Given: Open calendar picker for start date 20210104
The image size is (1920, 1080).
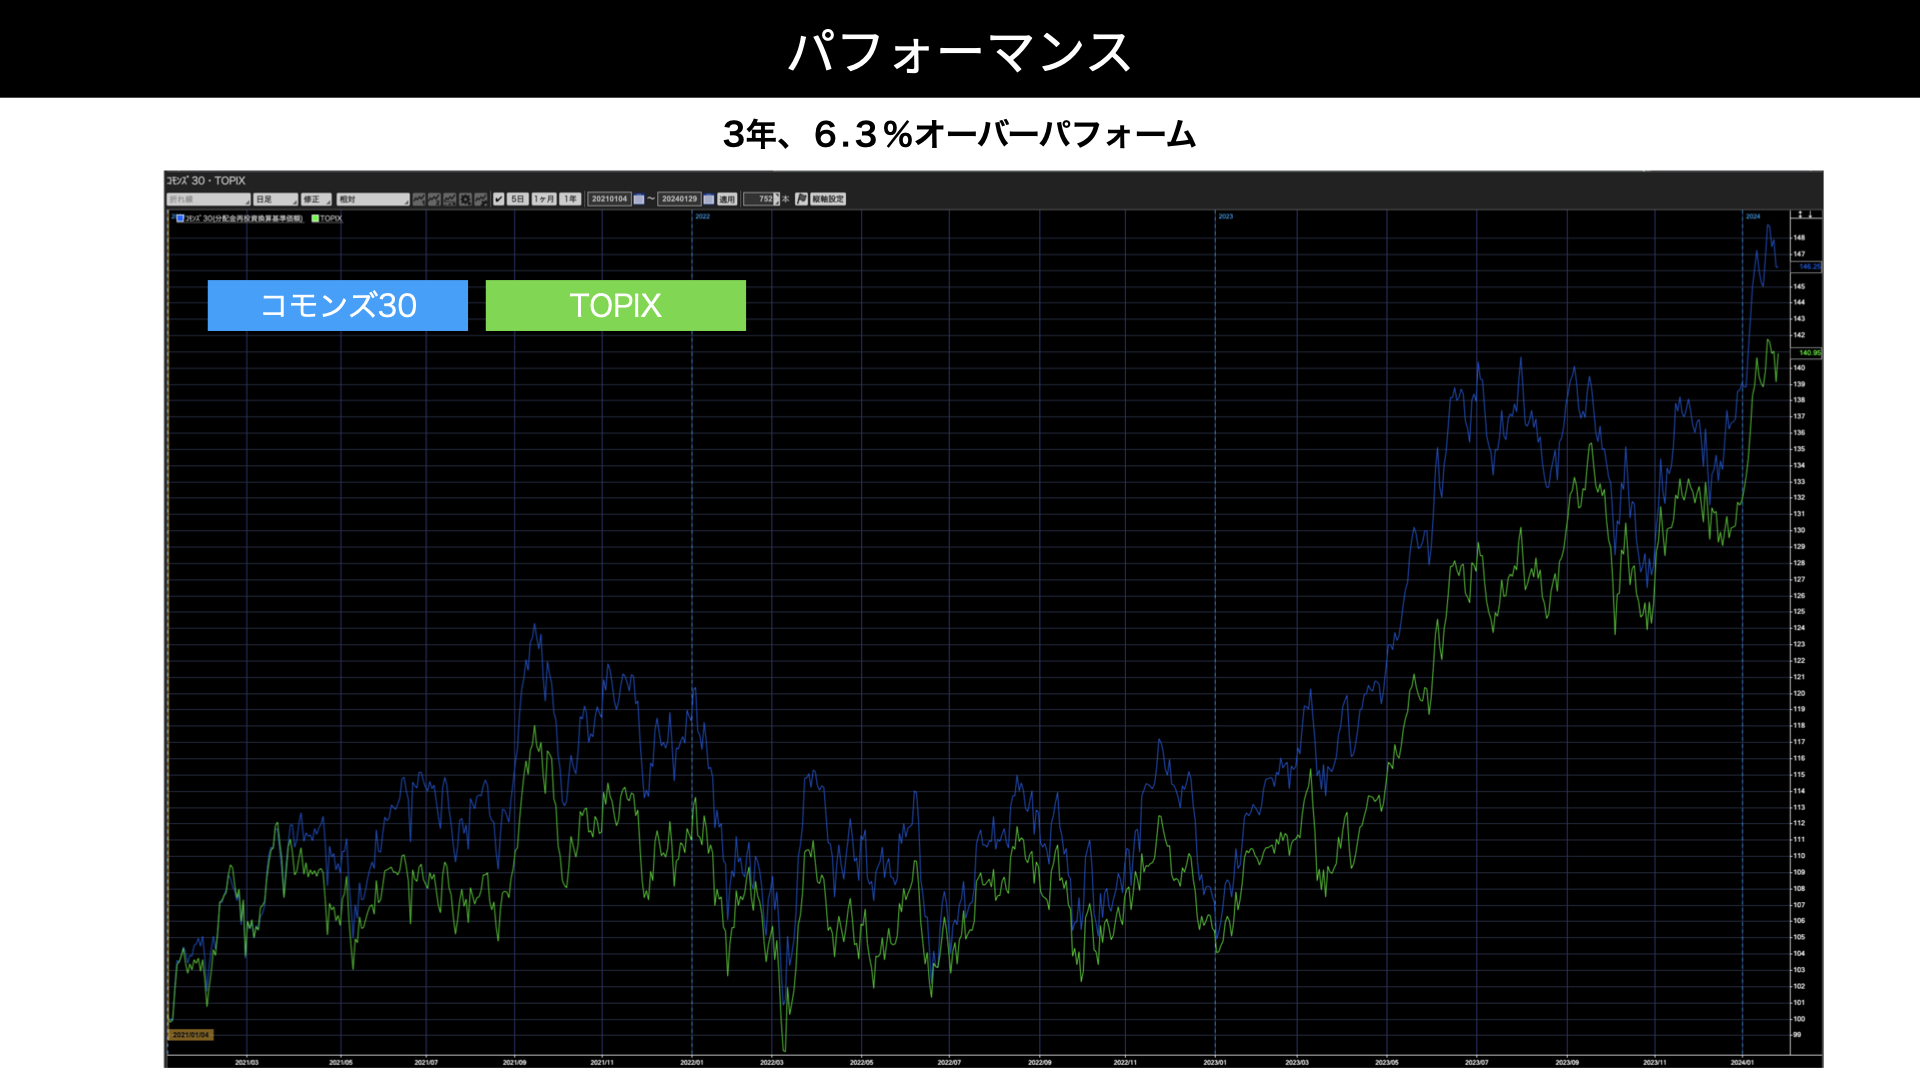Looking at the screenshot, I should pyautogui.click(x=639, y=199).
